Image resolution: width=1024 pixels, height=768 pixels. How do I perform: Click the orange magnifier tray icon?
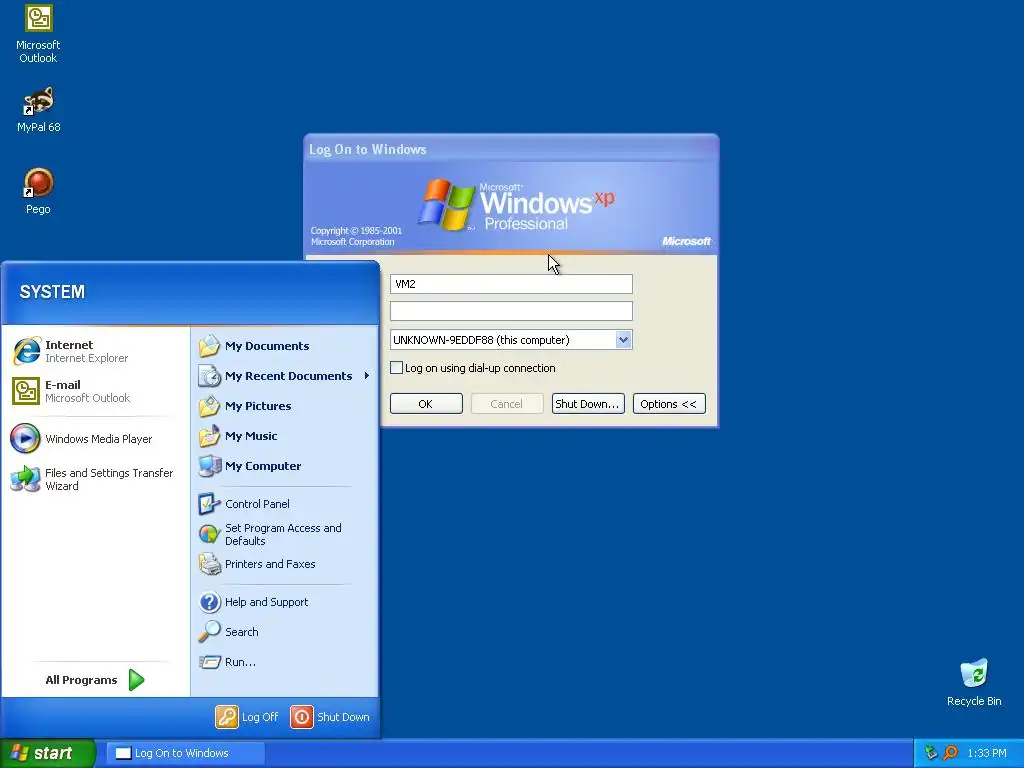click(950, 753)
